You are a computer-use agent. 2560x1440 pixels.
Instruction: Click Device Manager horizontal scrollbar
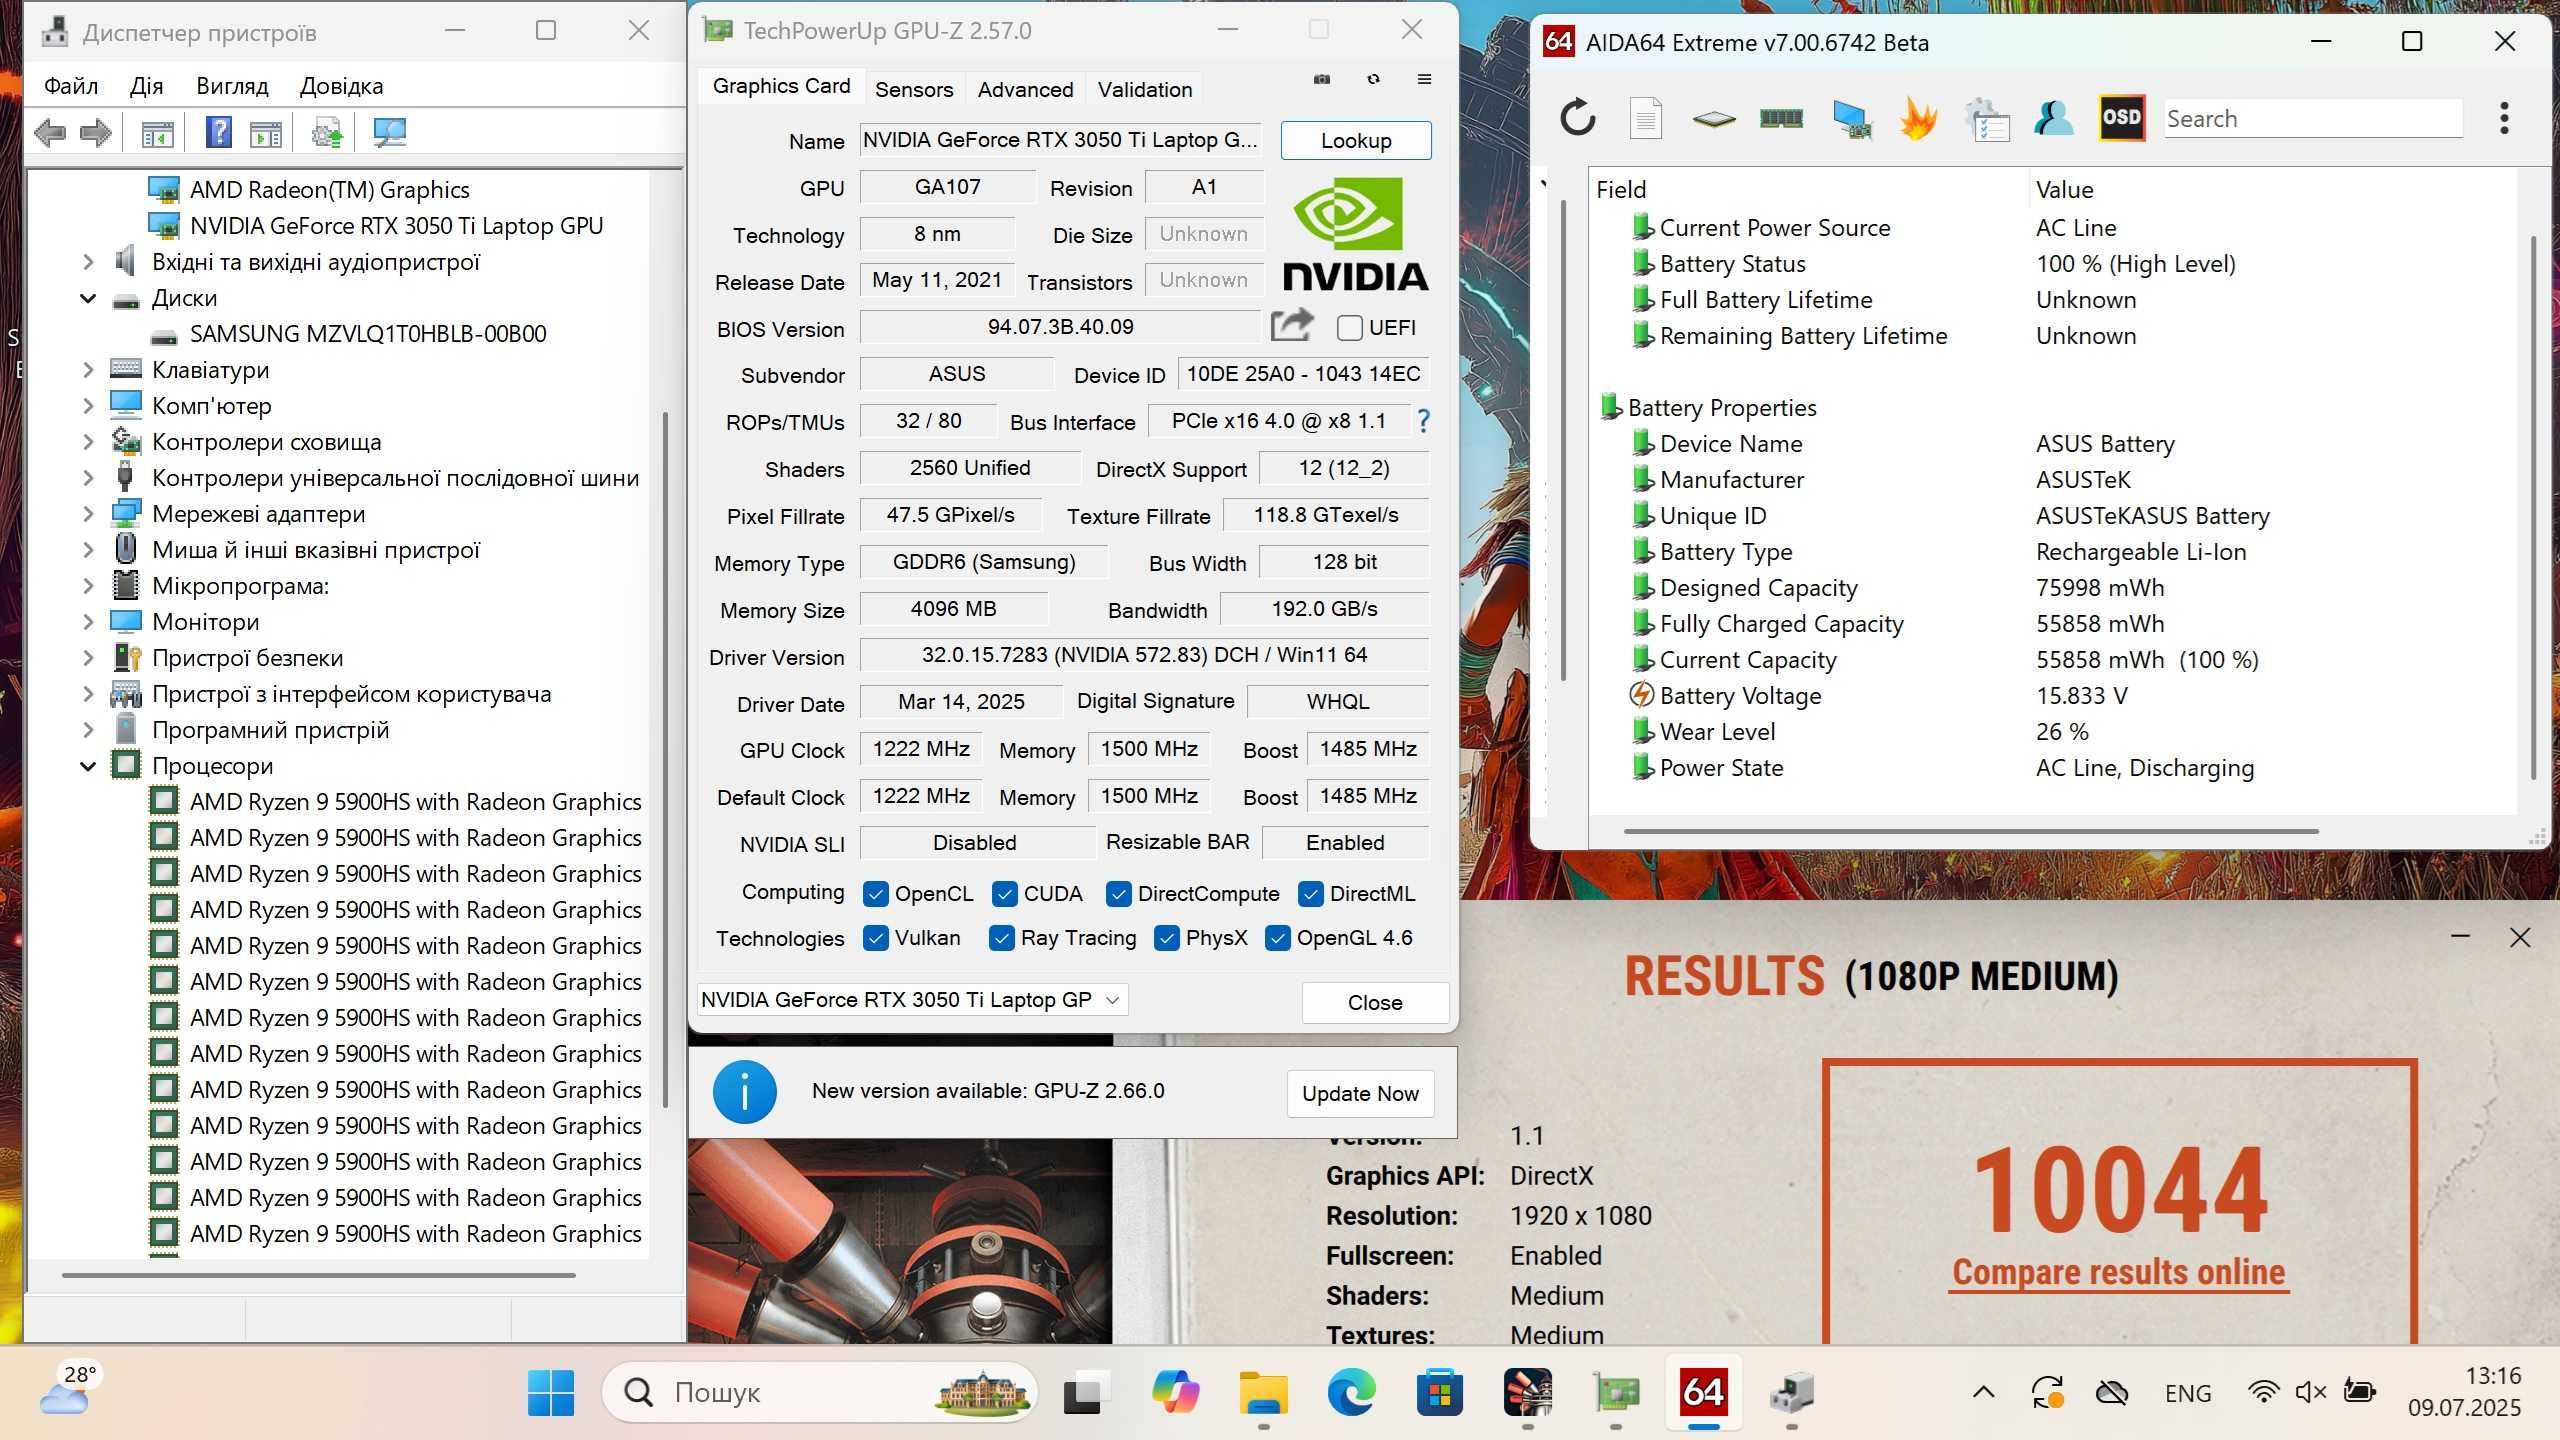coord(318,1275)
